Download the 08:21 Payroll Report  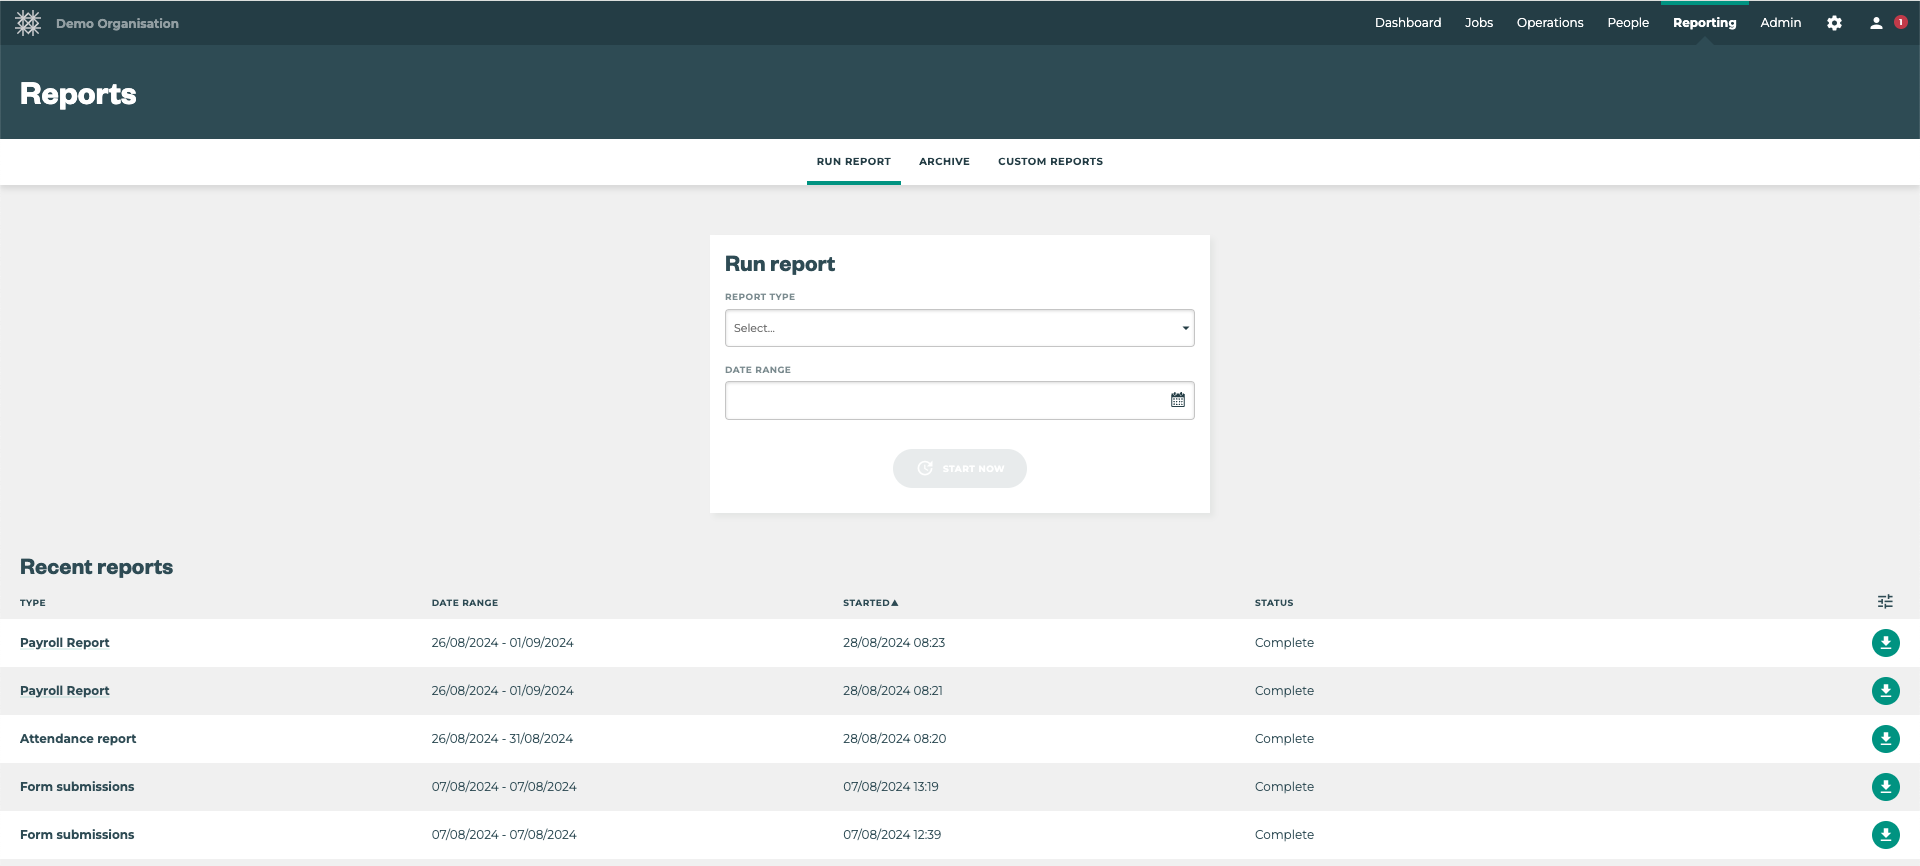(x=1885, y=691)
